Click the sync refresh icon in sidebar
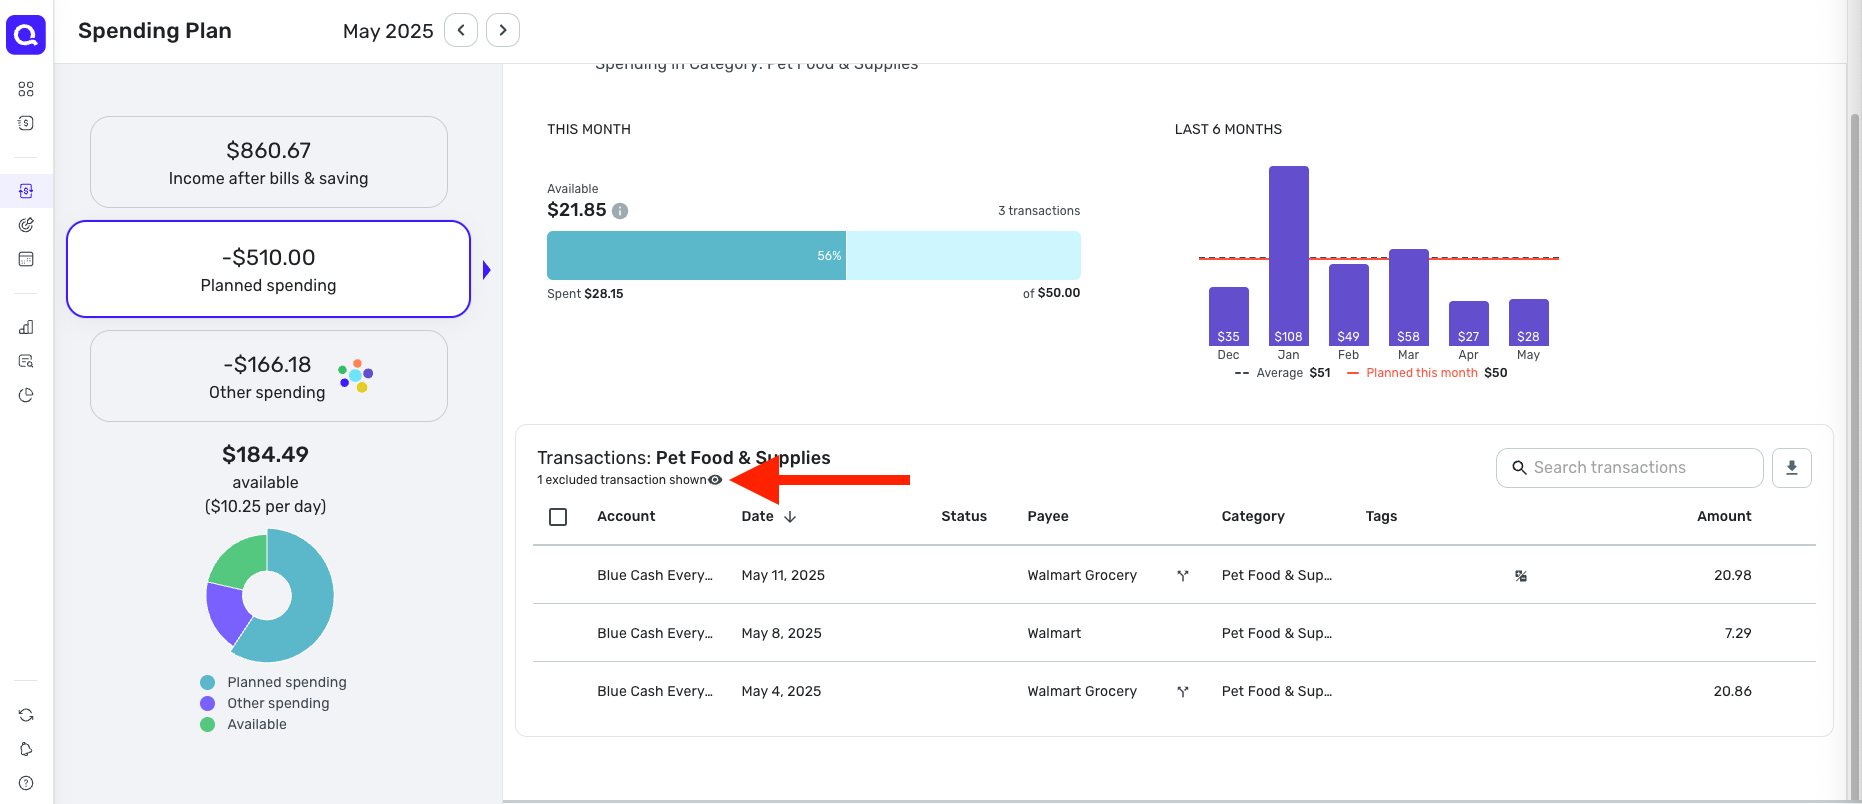1862x804 pixels. click(26, 715)
